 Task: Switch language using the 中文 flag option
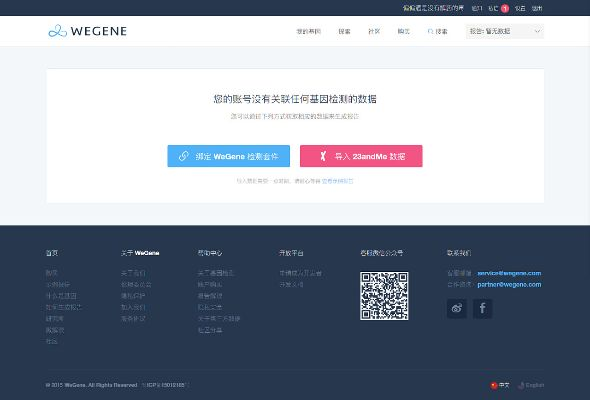click(500, 385)
